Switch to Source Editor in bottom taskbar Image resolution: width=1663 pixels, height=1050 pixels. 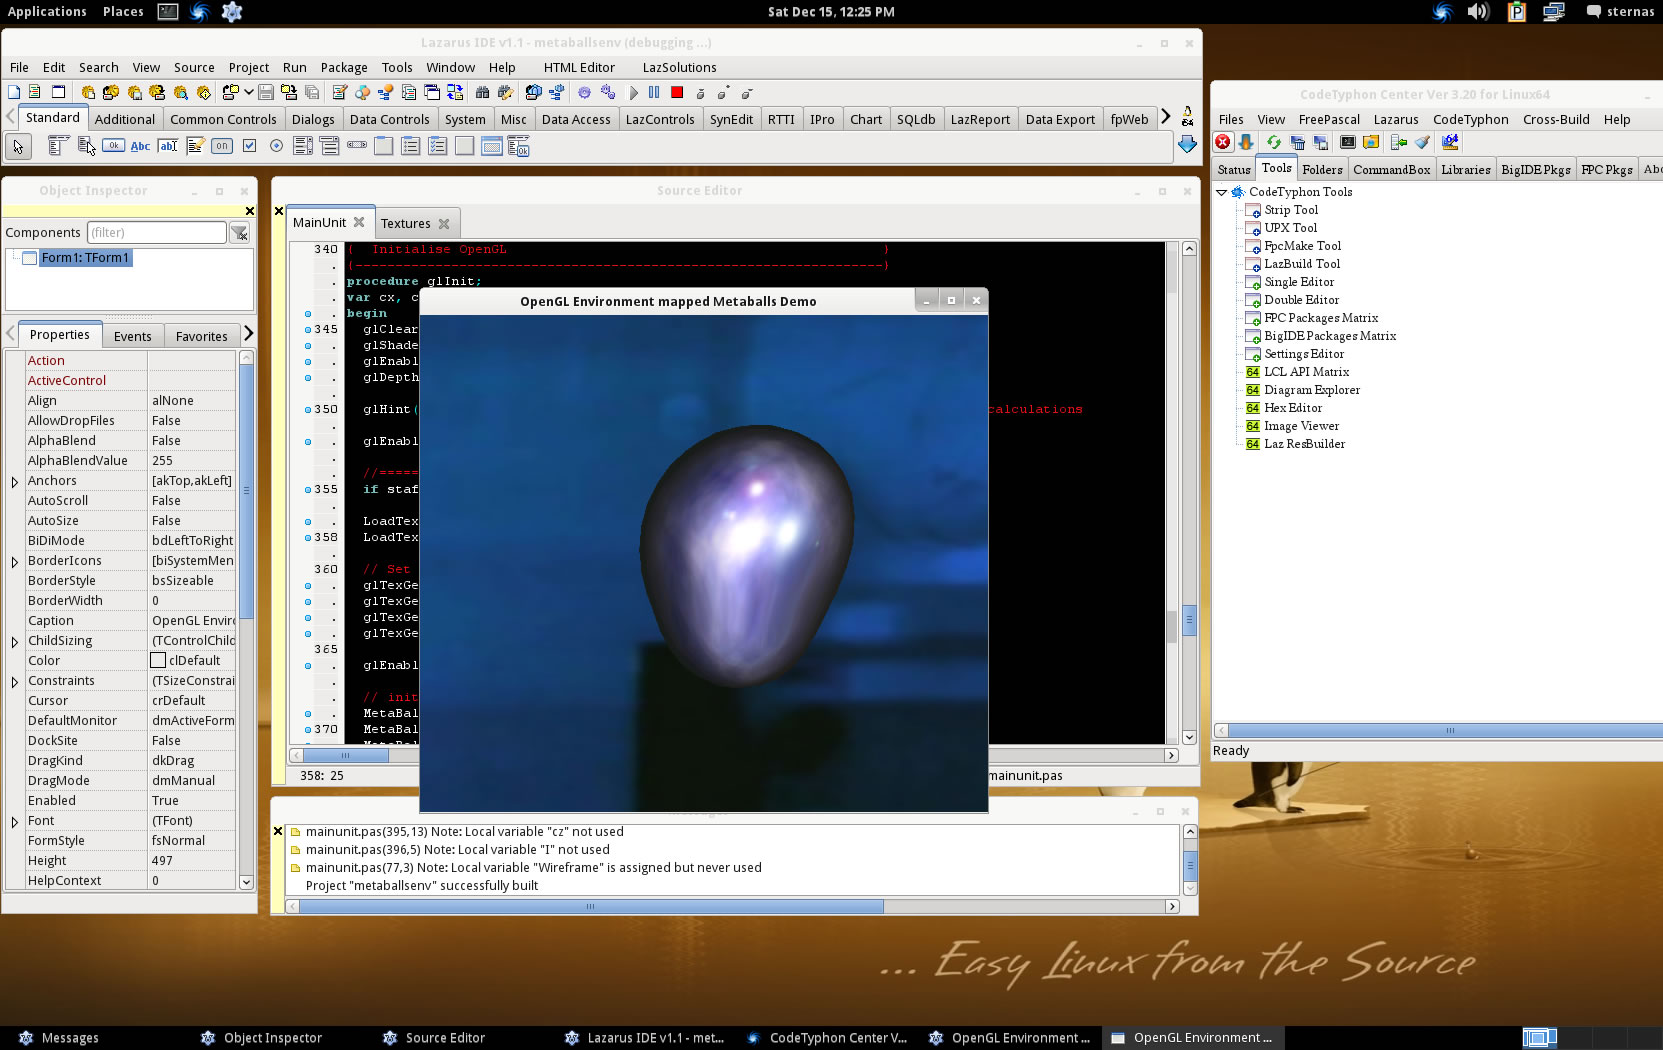coord(435,1038)
